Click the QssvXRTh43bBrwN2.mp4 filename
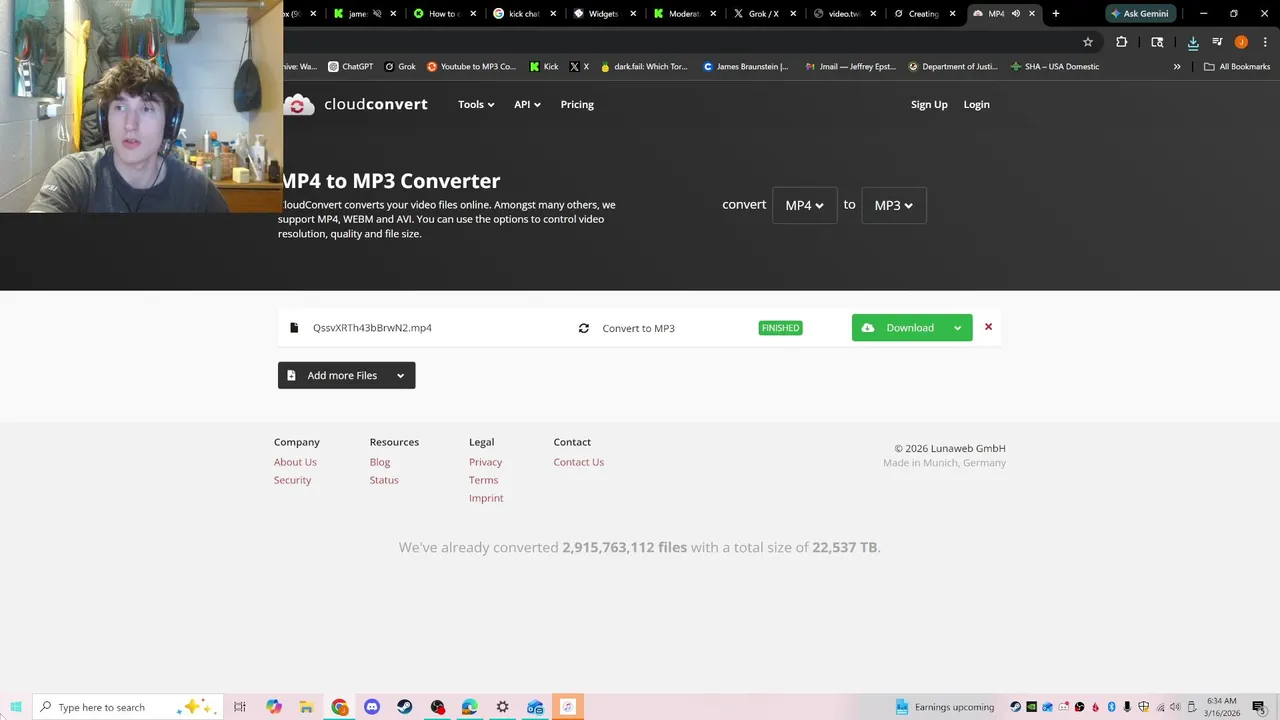This screenshot has height=720, width=1280. [x=372, y=328]
